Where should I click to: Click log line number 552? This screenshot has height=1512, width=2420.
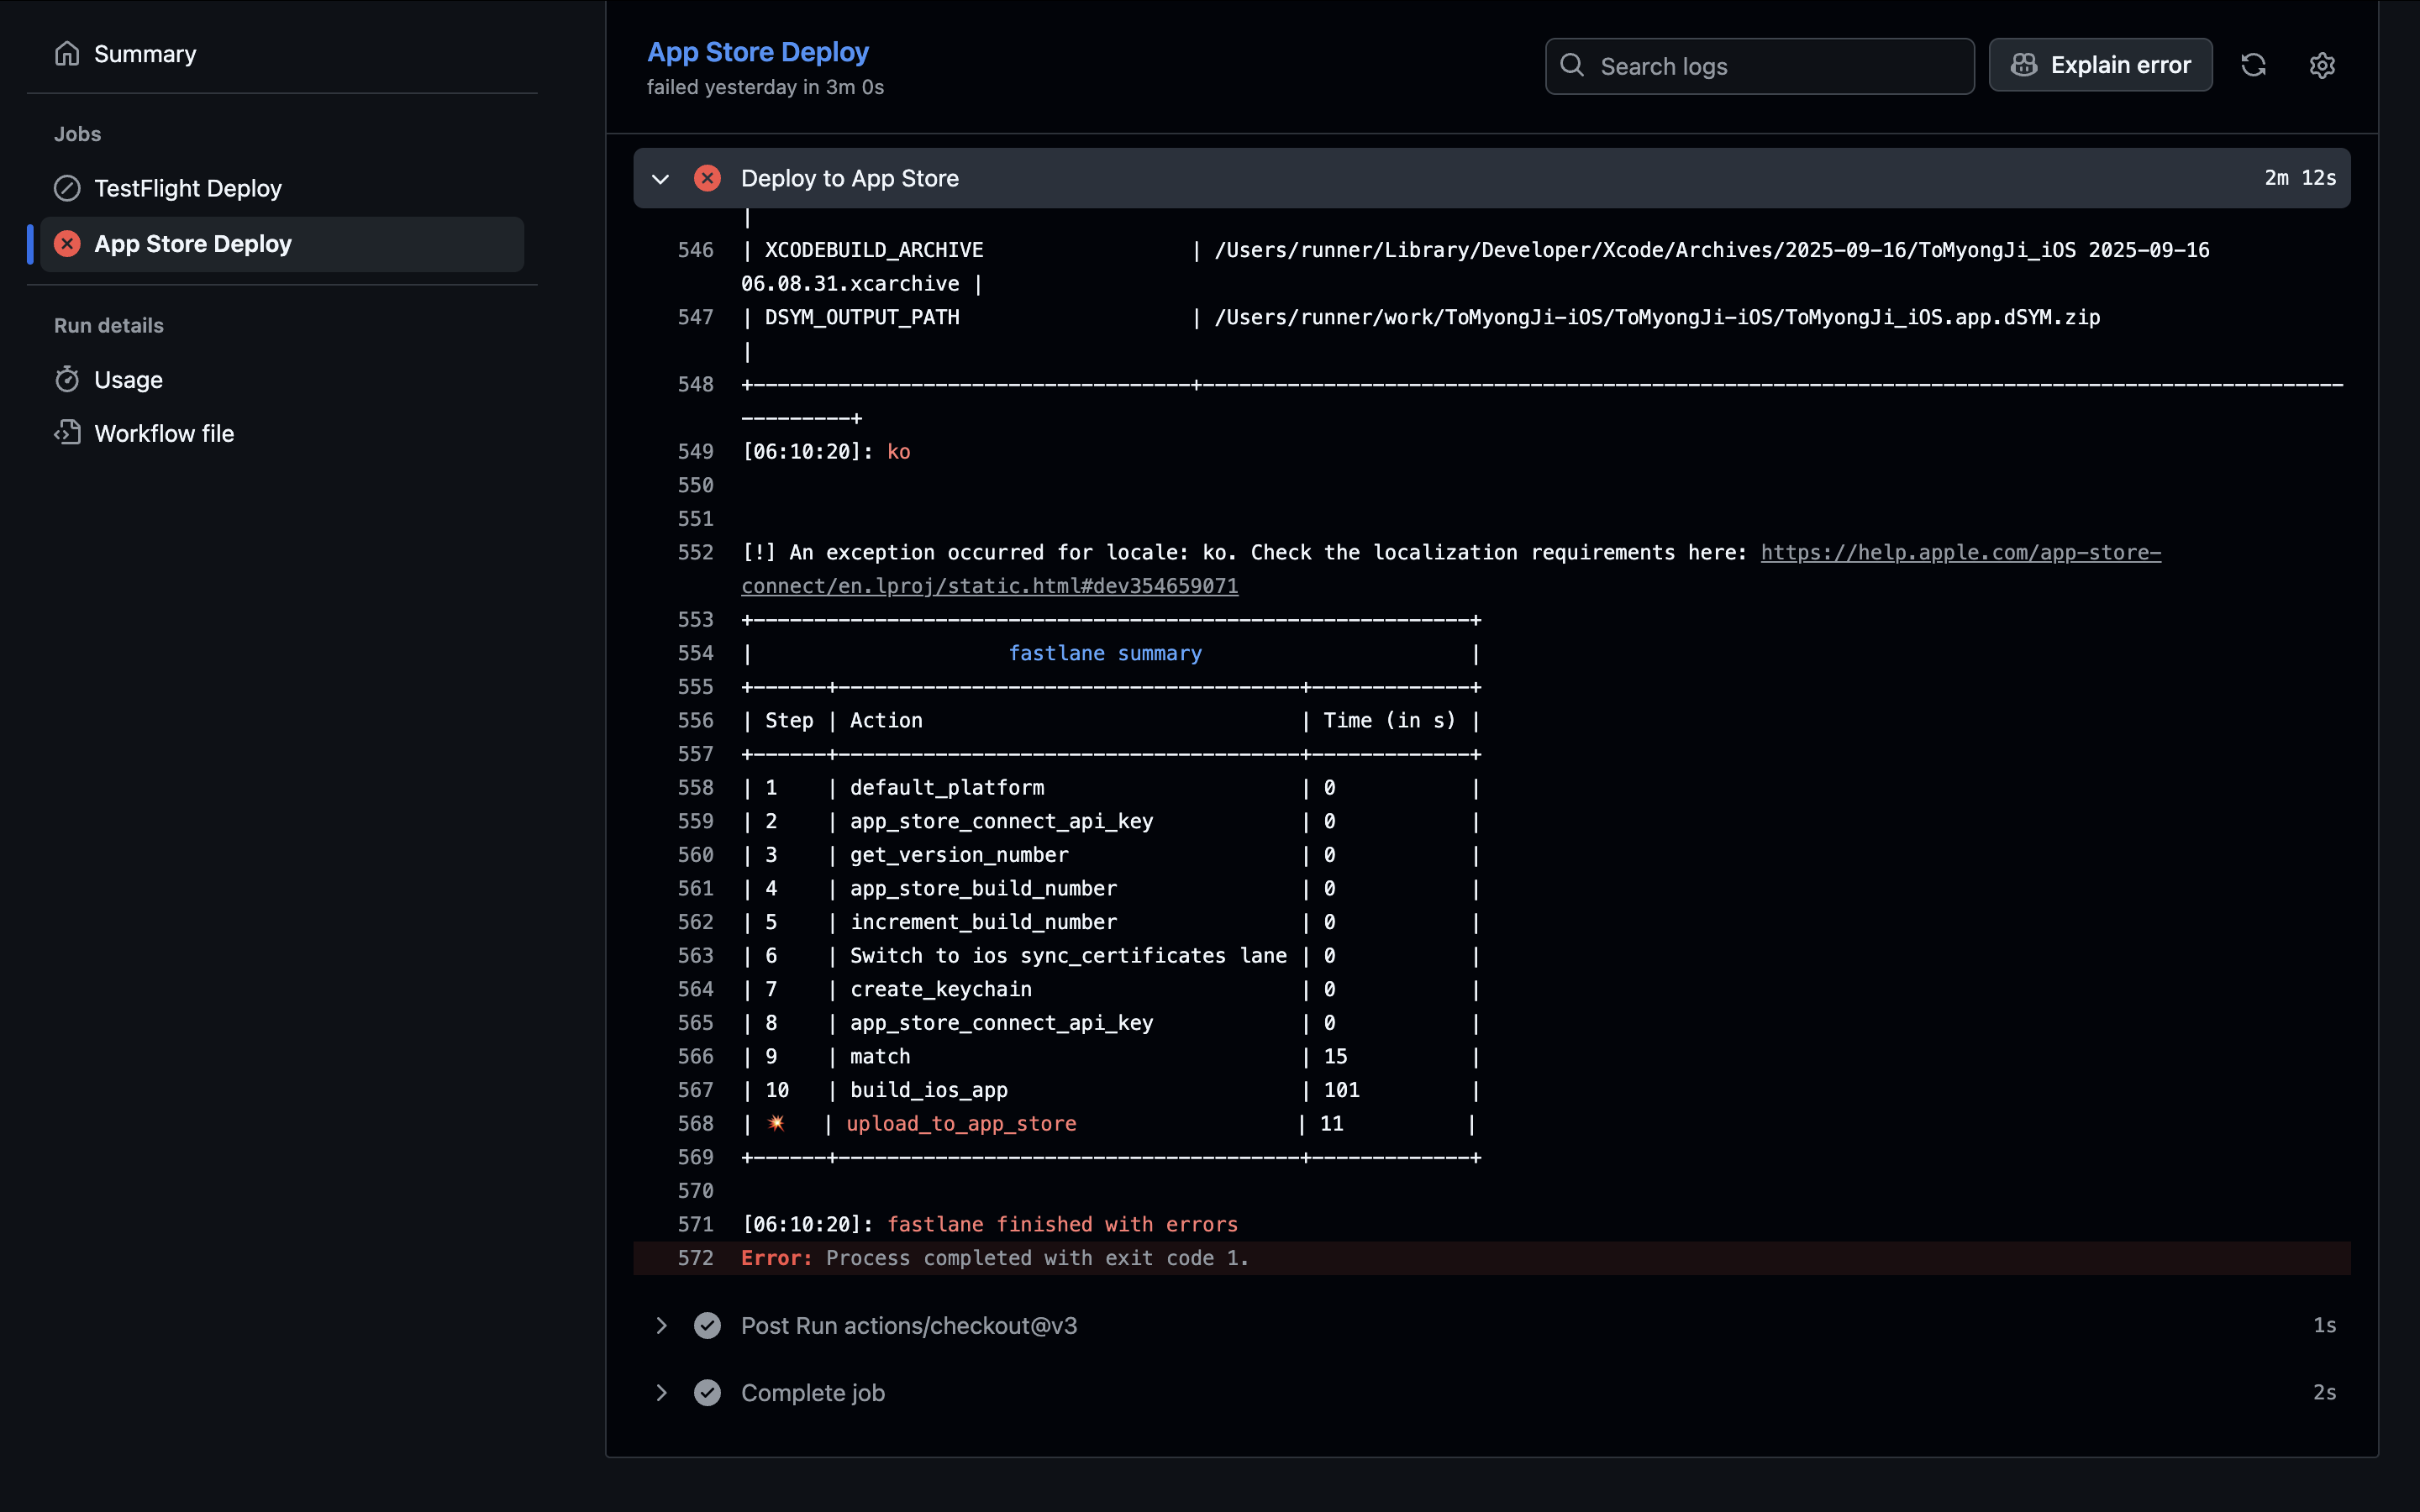(695, 552)
